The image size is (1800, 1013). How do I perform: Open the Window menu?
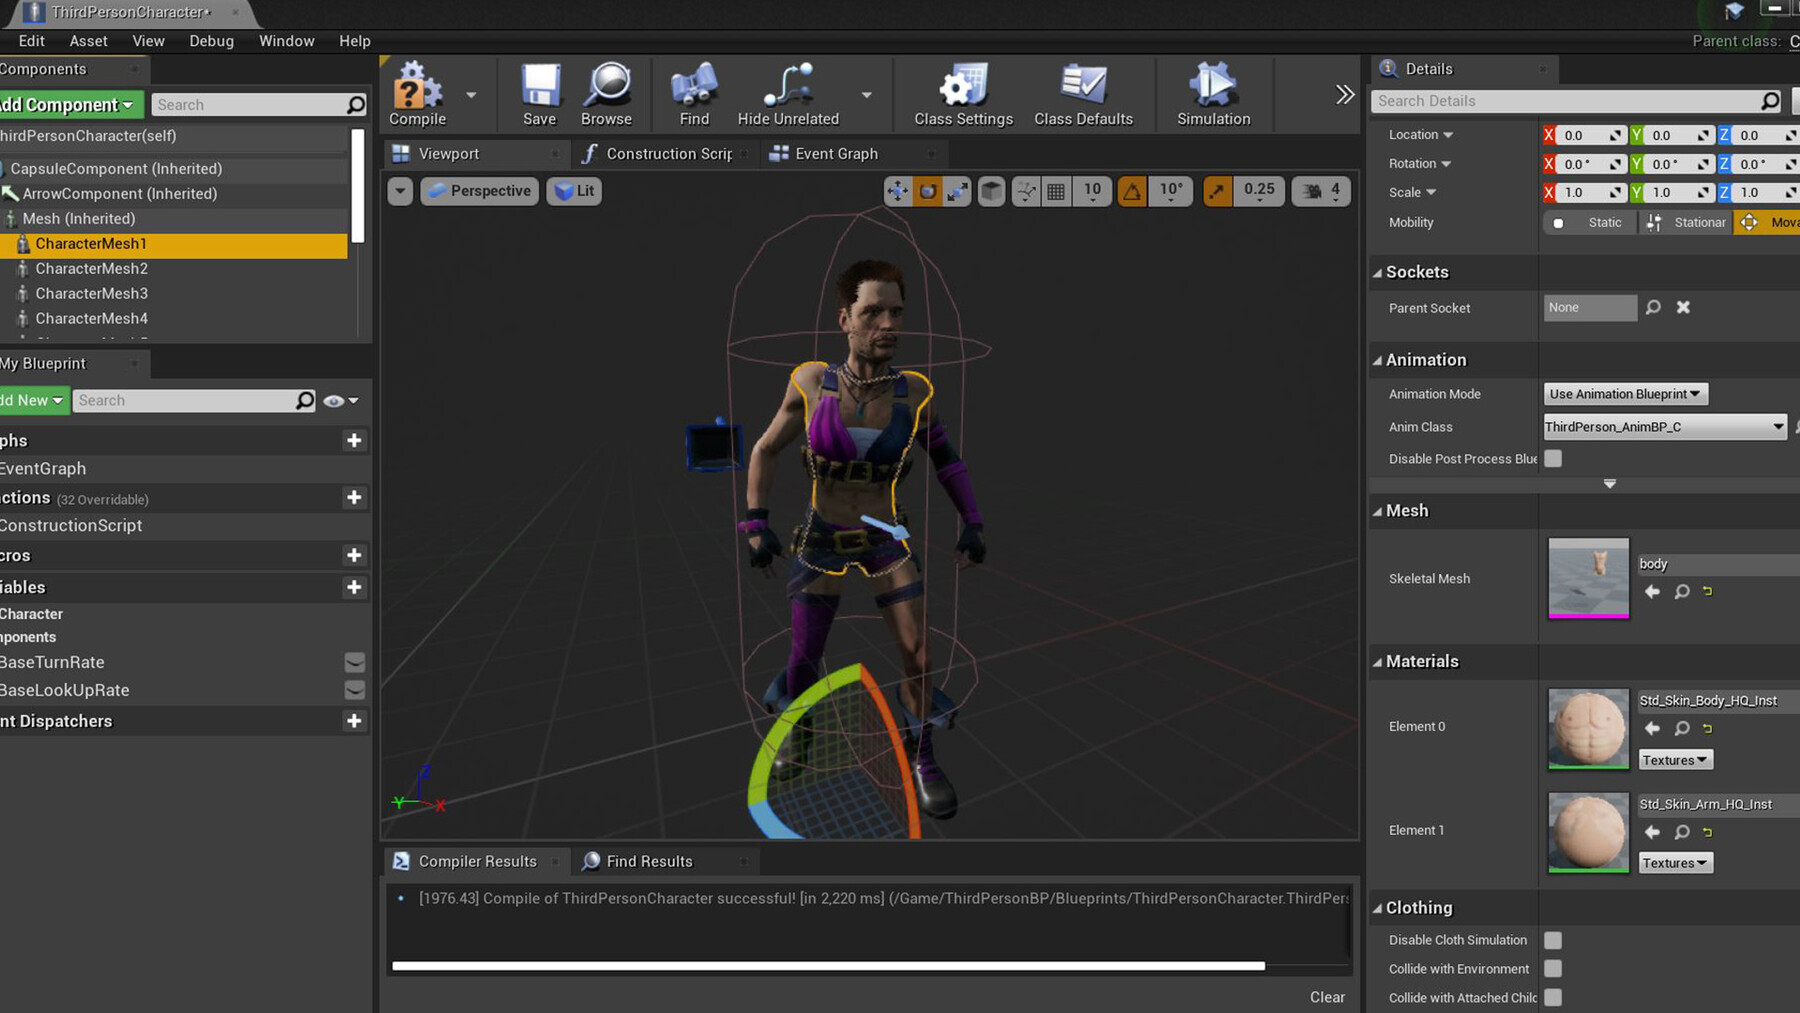tap(286, 41)
